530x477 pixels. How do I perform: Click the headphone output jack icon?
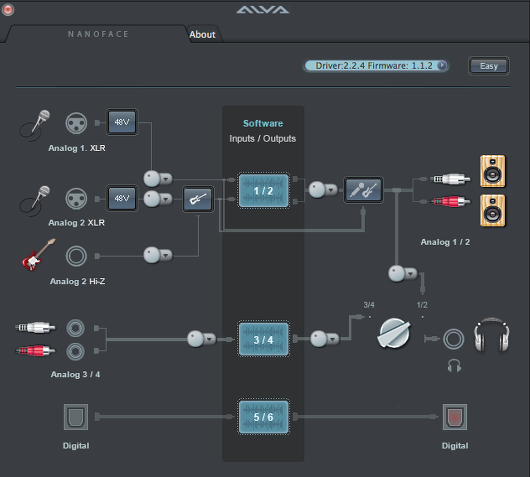coord(454,339)
